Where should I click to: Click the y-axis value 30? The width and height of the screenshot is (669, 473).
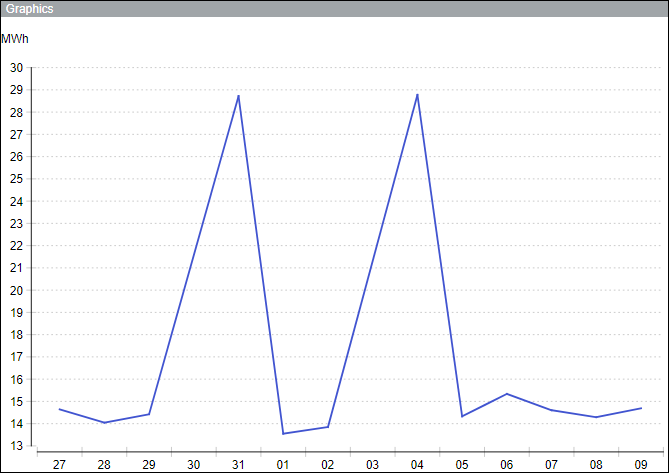[15, 68]
